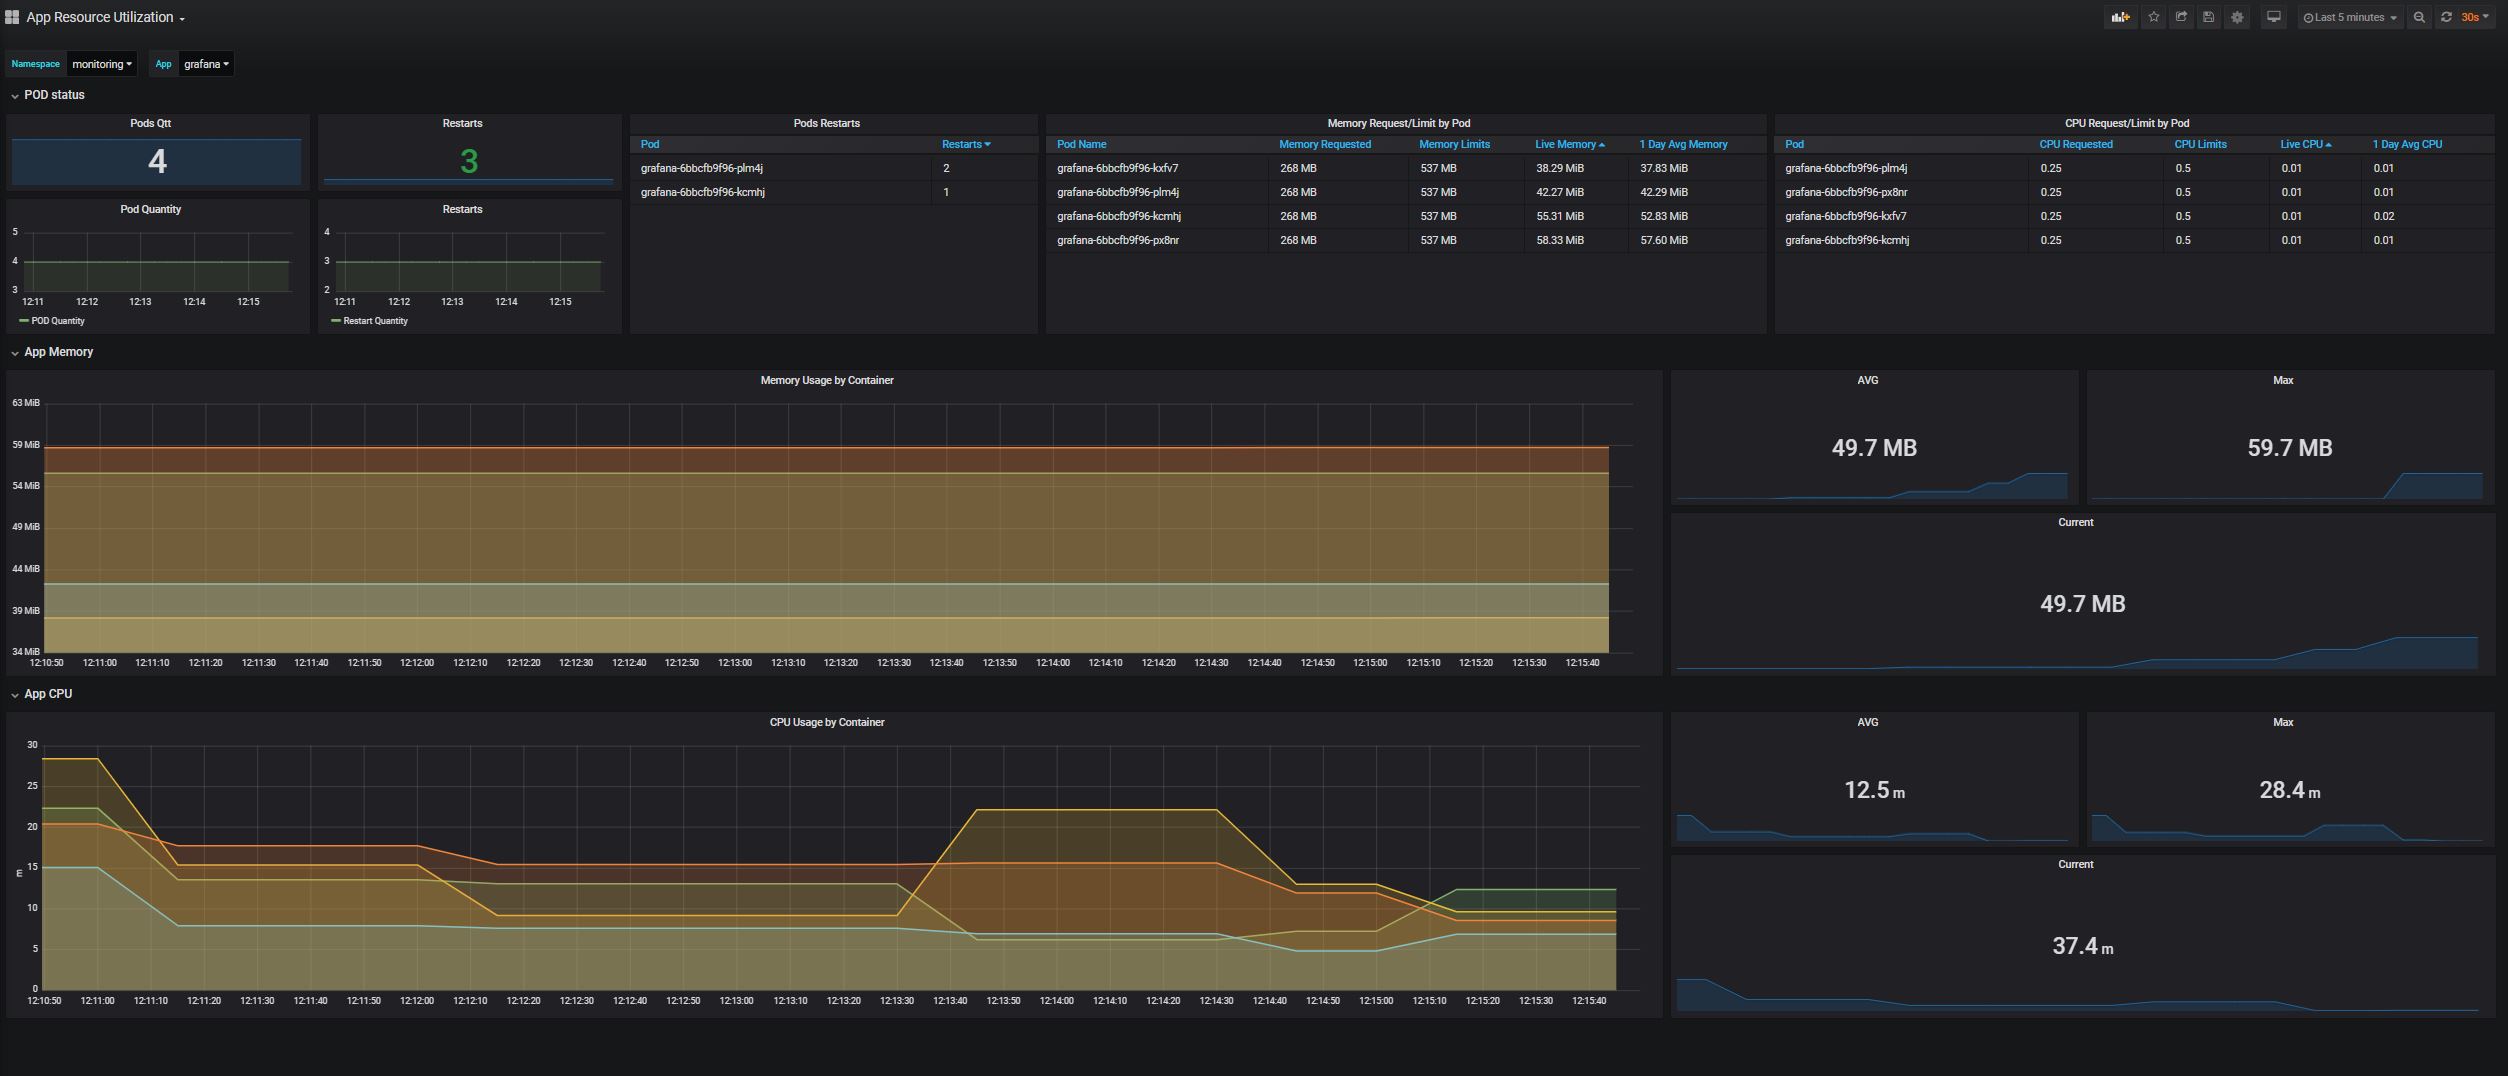Cycle view mode with monitor icon
The width and height of the screenshot is (2508, 1076).
2273,17
